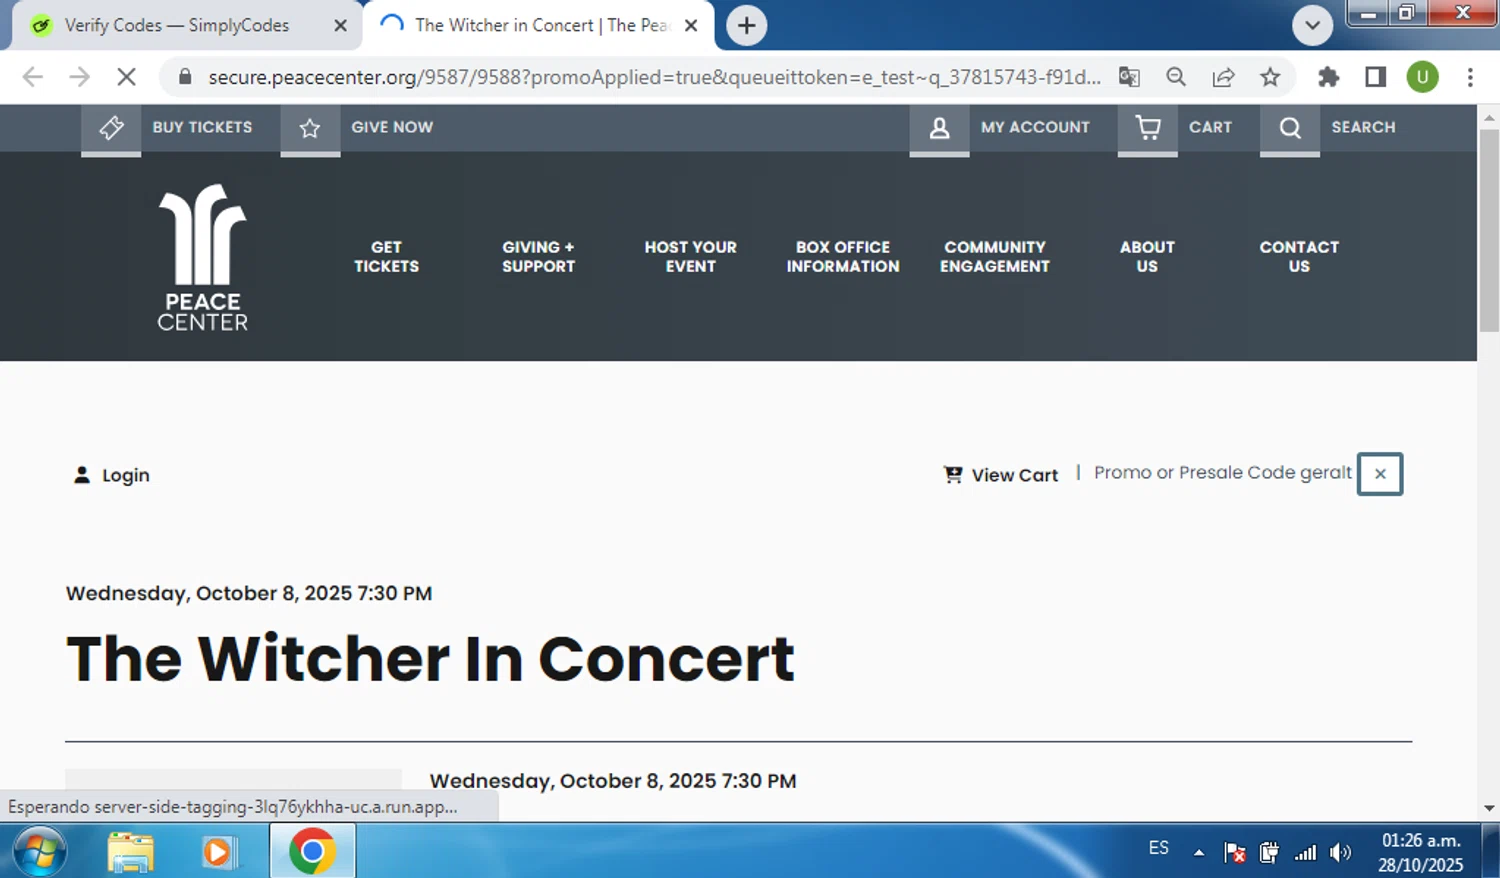The height and width of the screenshot is (878, 1500).
Task: Toggle the Chrome side panel
Action: [x=1375, y=77]
